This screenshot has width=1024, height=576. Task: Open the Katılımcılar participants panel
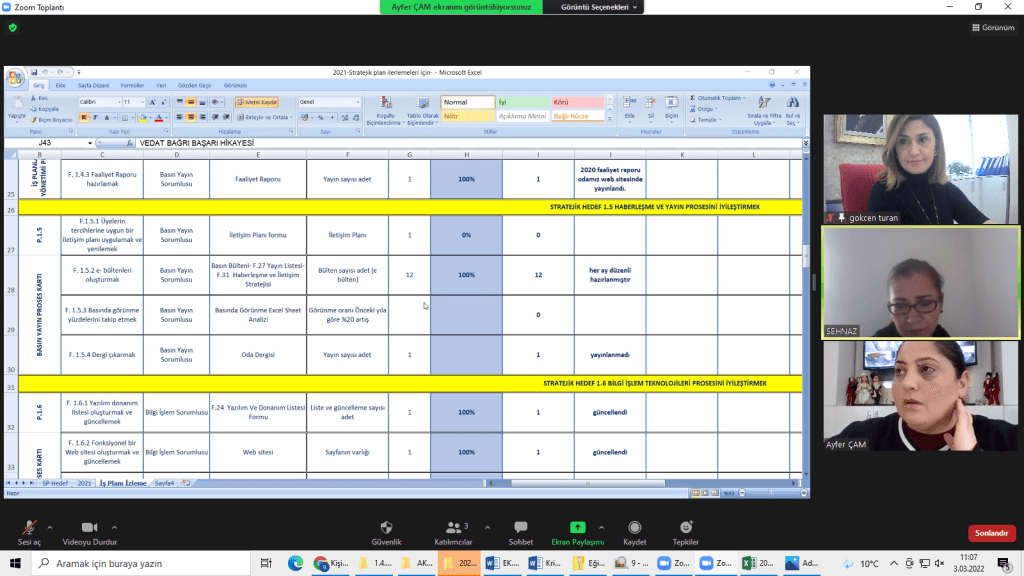[451, 528]
